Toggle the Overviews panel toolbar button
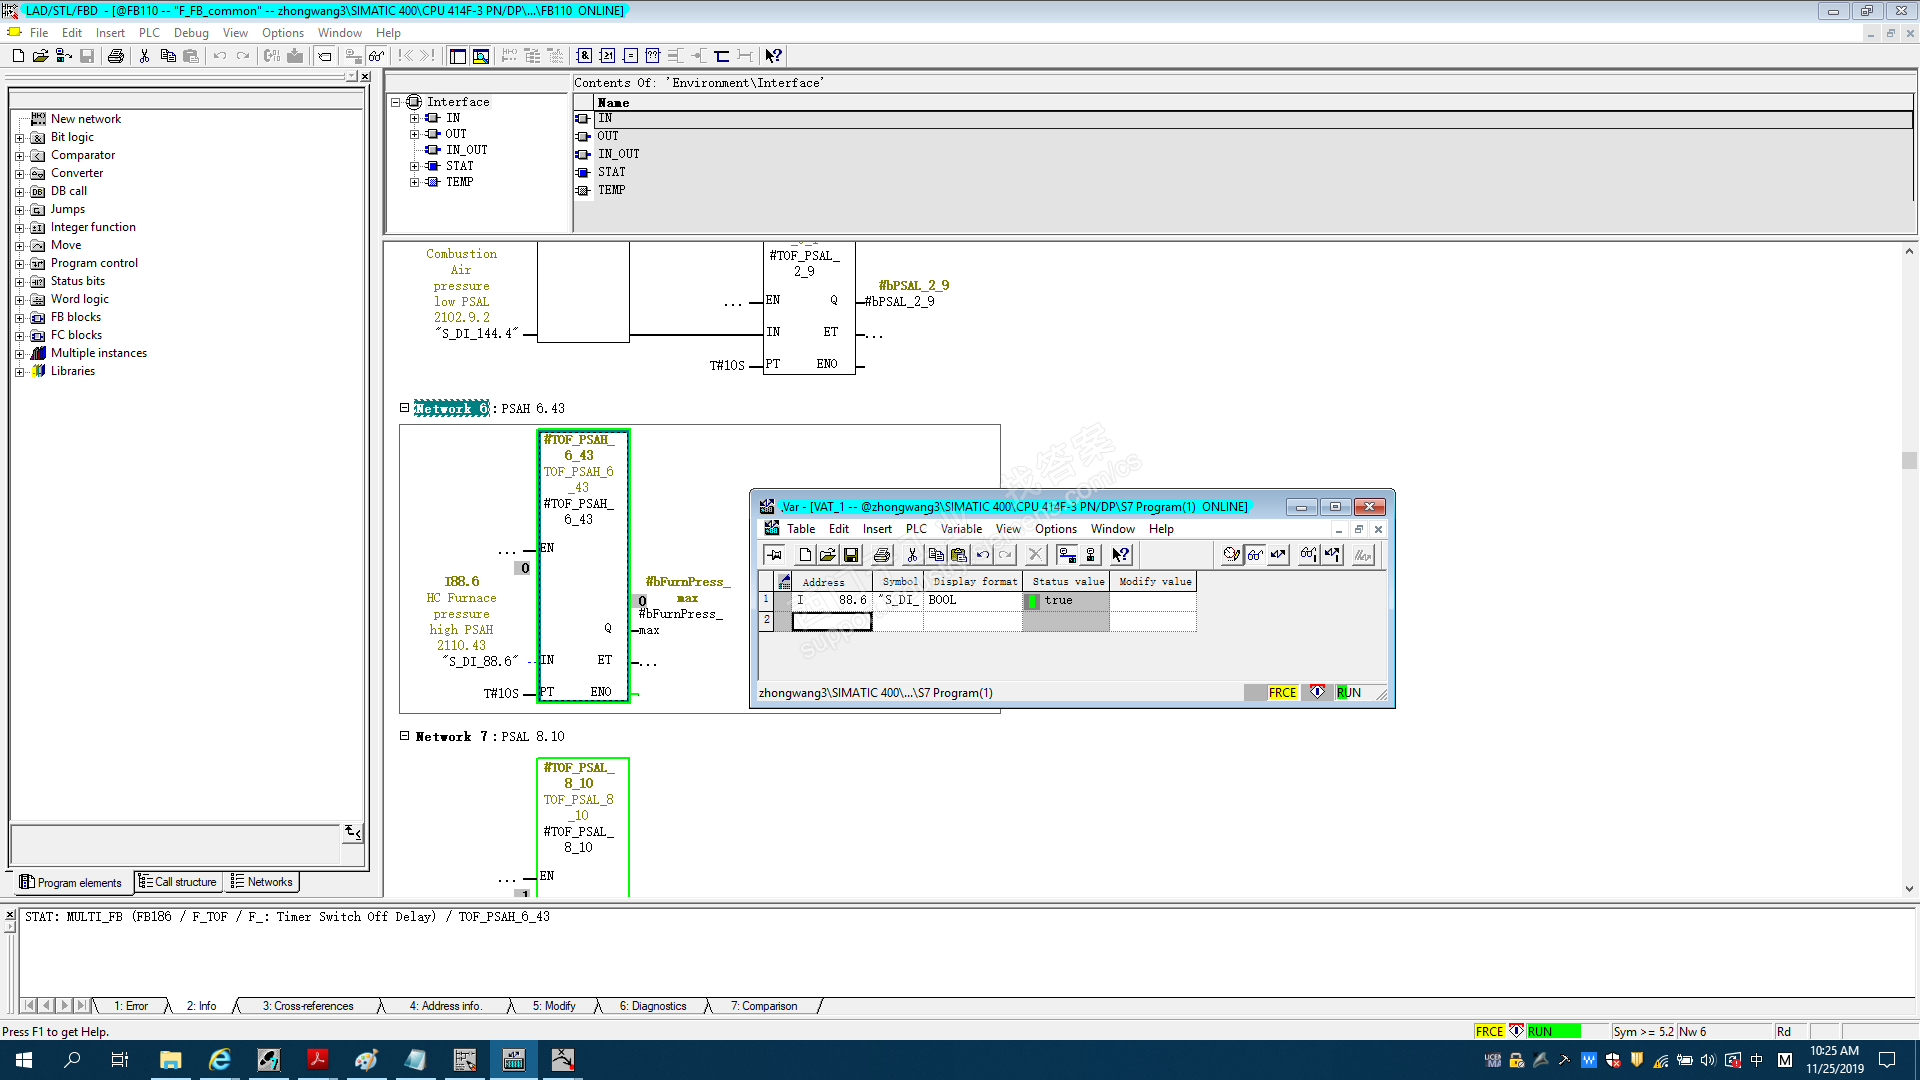 pos(458,56)
